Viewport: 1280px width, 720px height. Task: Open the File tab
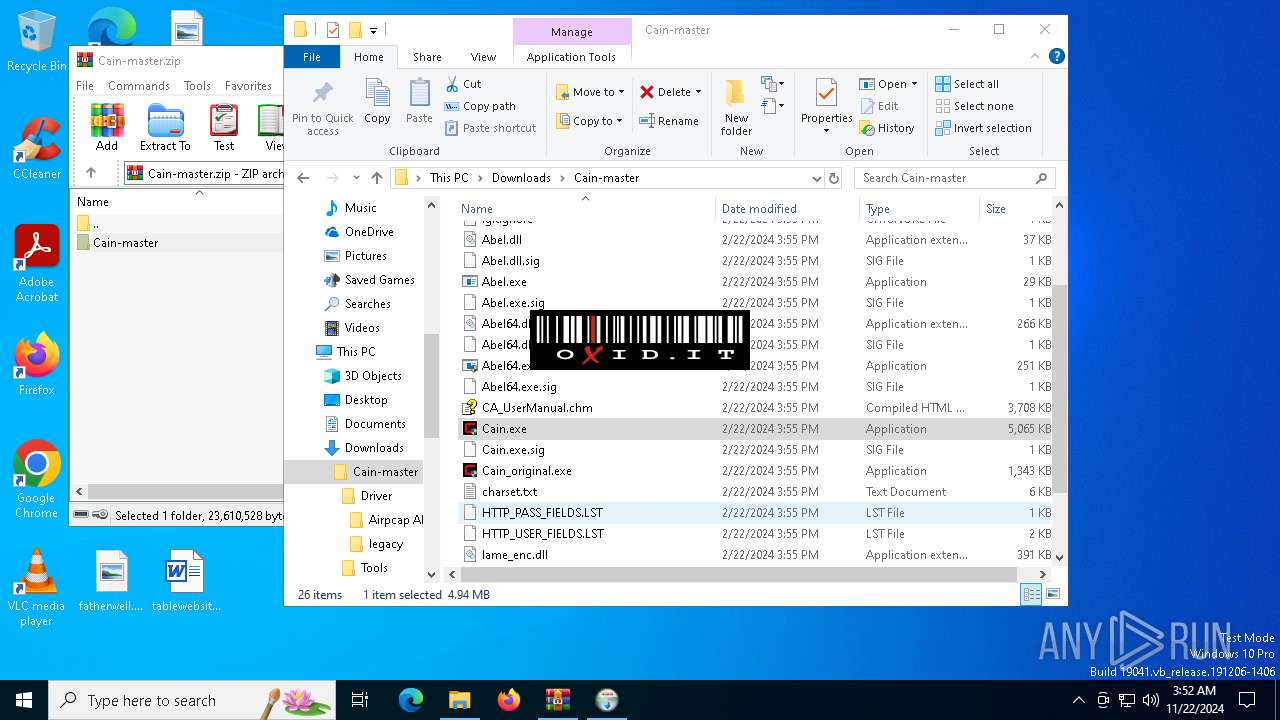tap(312, 57)
